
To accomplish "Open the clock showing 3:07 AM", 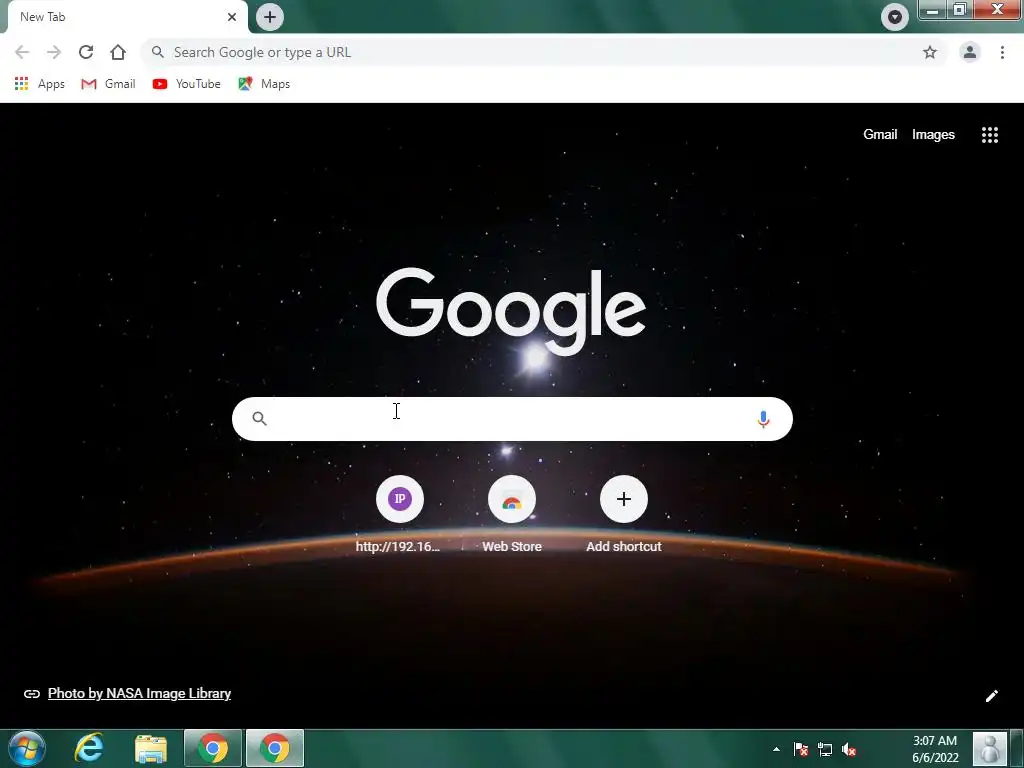I will point(935,749).
